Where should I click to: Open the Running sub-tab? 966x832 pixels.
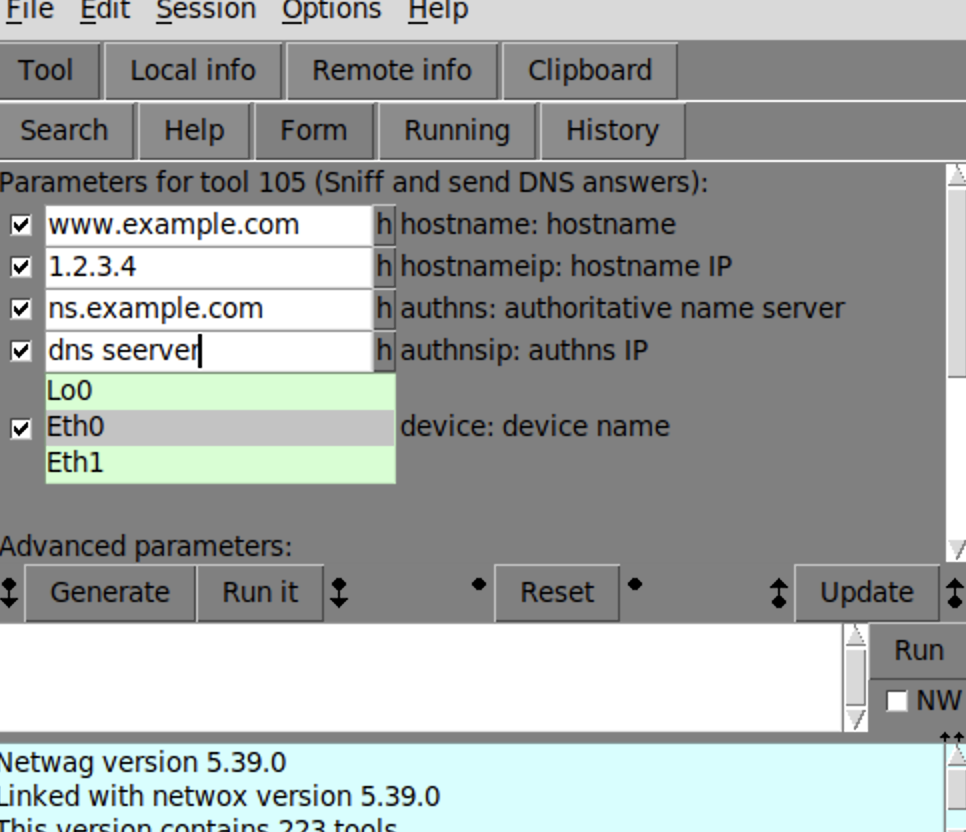457,131
